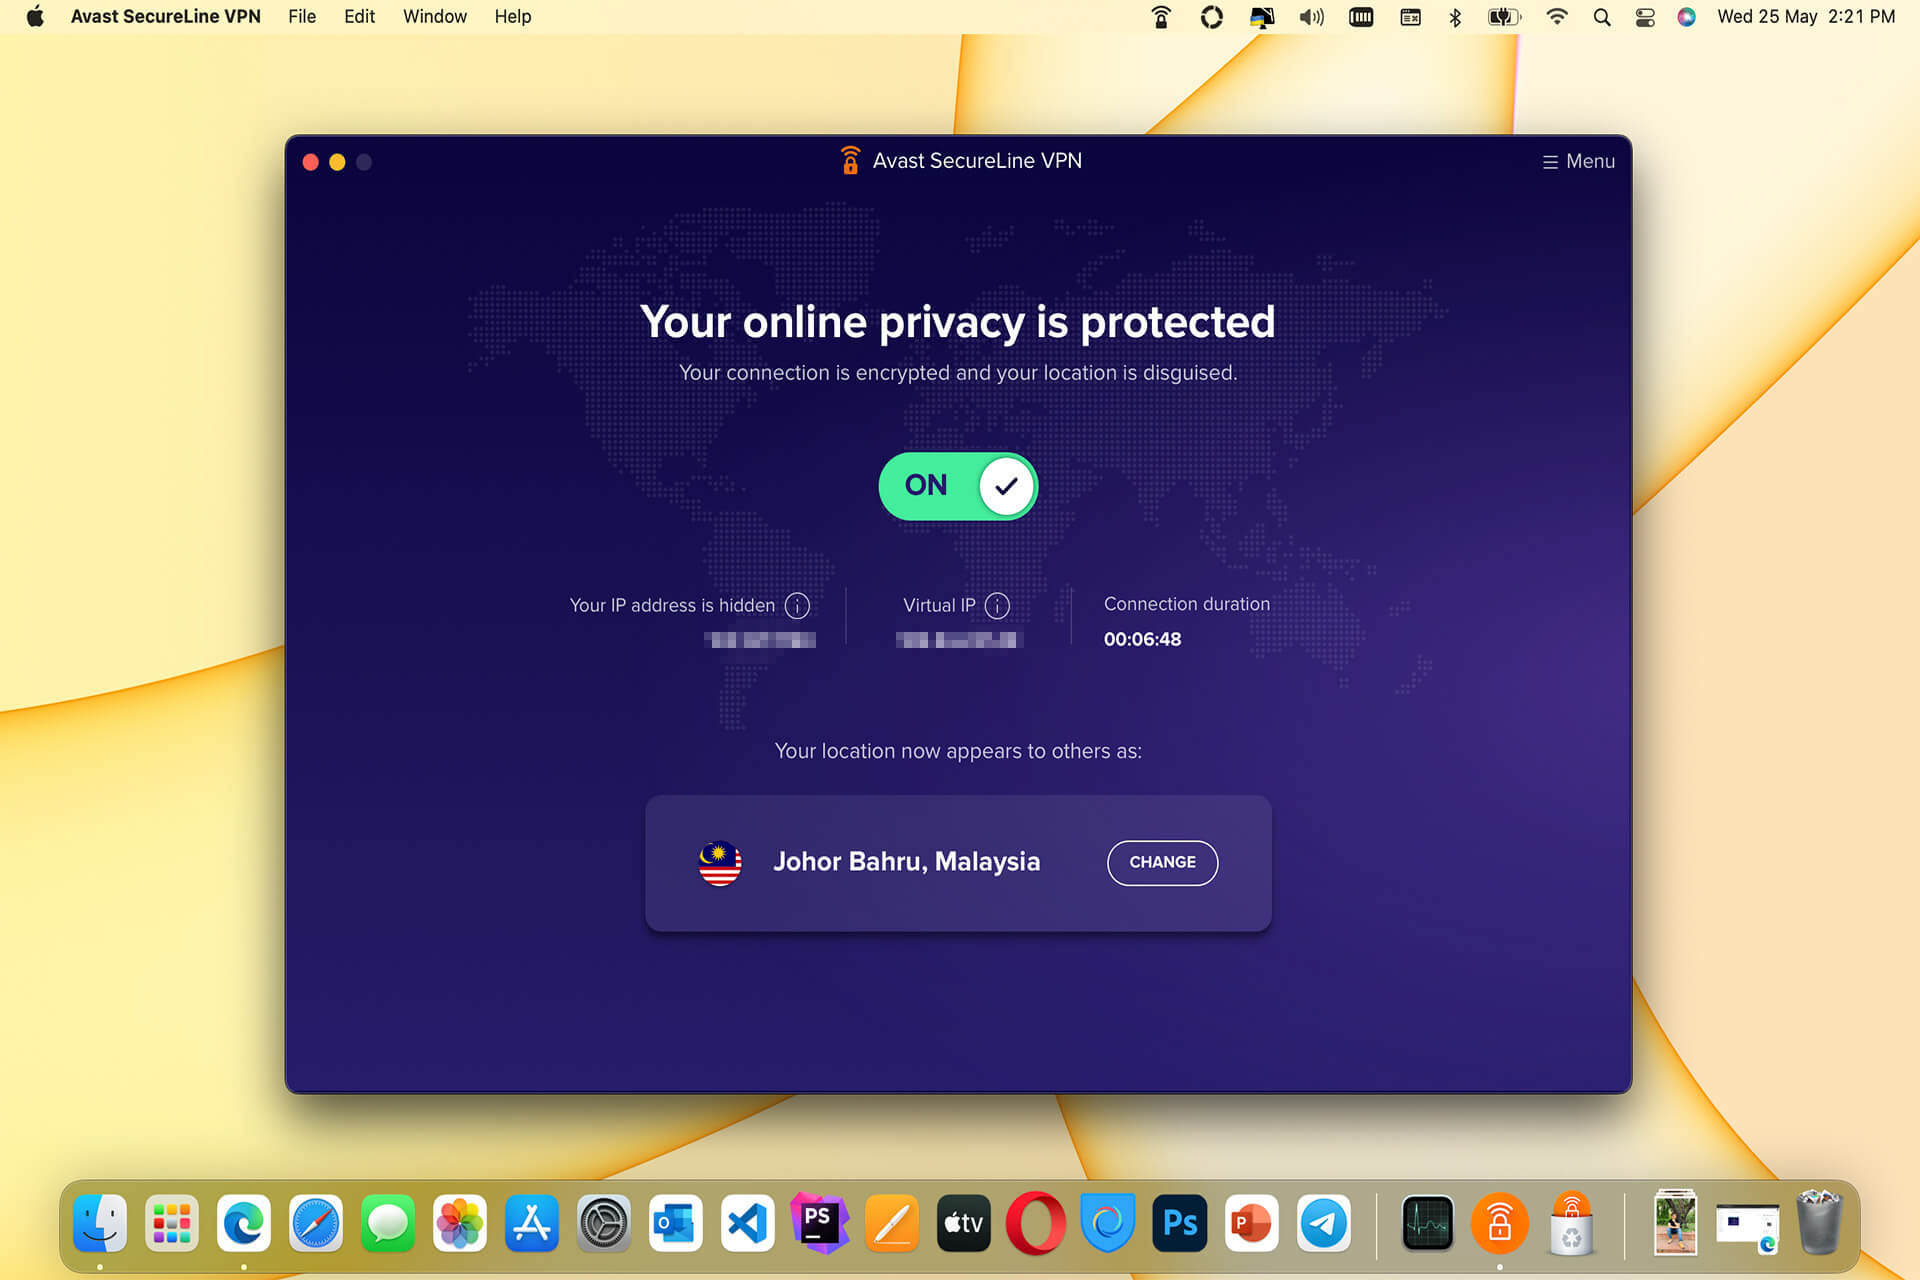Click the VPN shield icon in title bar

click(x=846, y=160)
